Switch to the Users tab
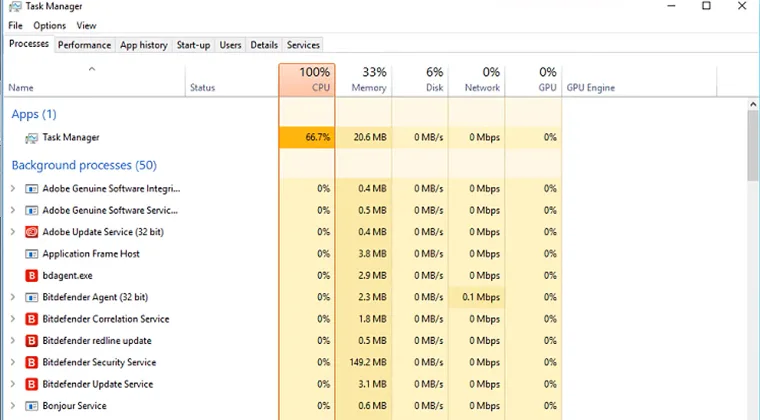760x420 pixels. [x=230, y=45]
